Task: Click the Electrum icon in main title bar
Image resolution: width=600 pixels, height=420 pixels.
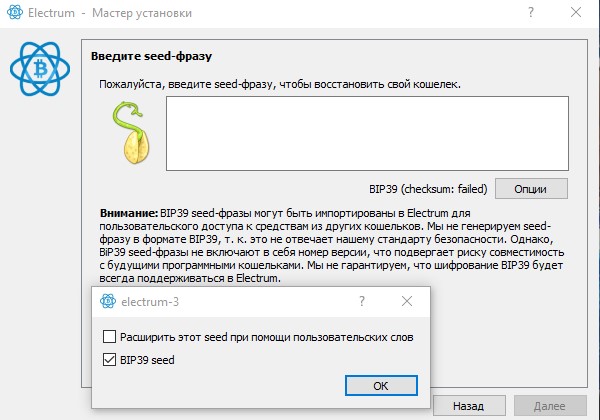Action: (15, 12)
